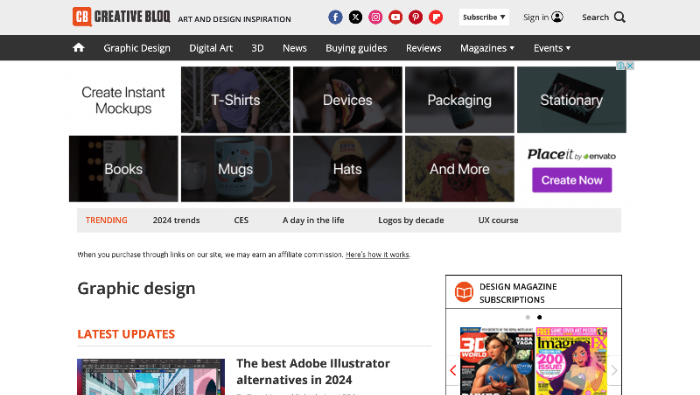The image size is (700, 395).
Task: Open the 2024 trends trending link
Action: pos(176,220)
